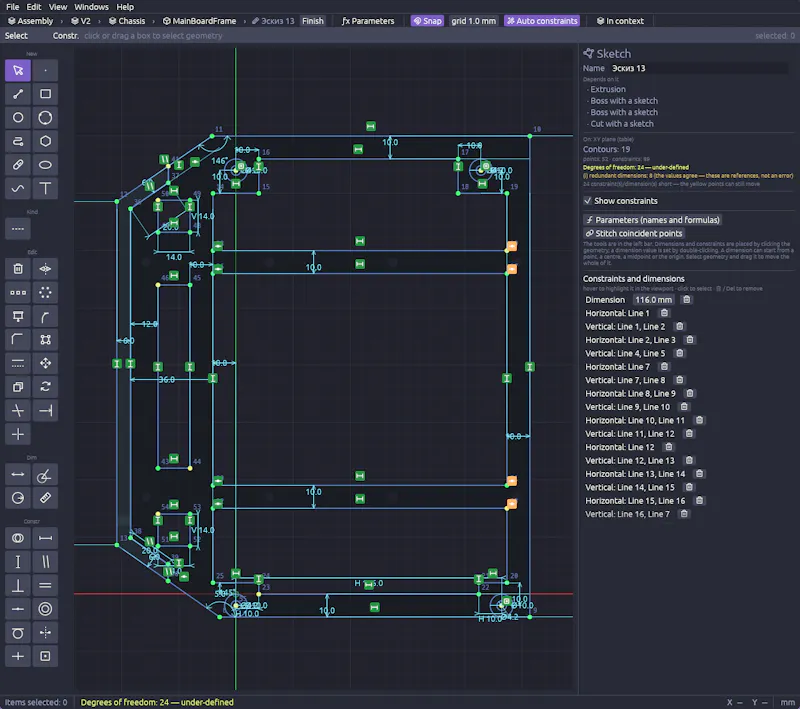Open Parameters (names and formulas)
Viewport: 800px width, 709px height.
pos(653,220)
